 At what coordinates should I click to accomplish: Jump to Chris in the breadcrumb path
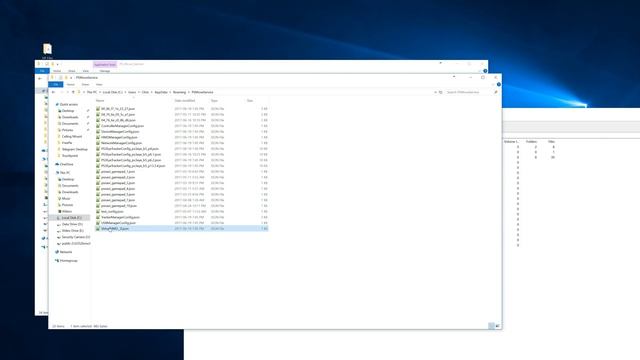(x=145, y=92)
